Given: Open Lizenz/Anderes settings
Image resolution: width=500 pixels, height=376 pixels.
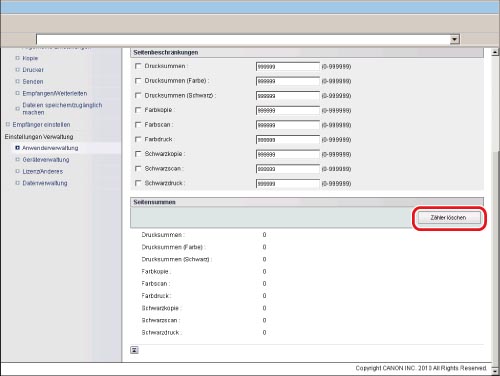Looking at the screenshot, I should 42,171.
